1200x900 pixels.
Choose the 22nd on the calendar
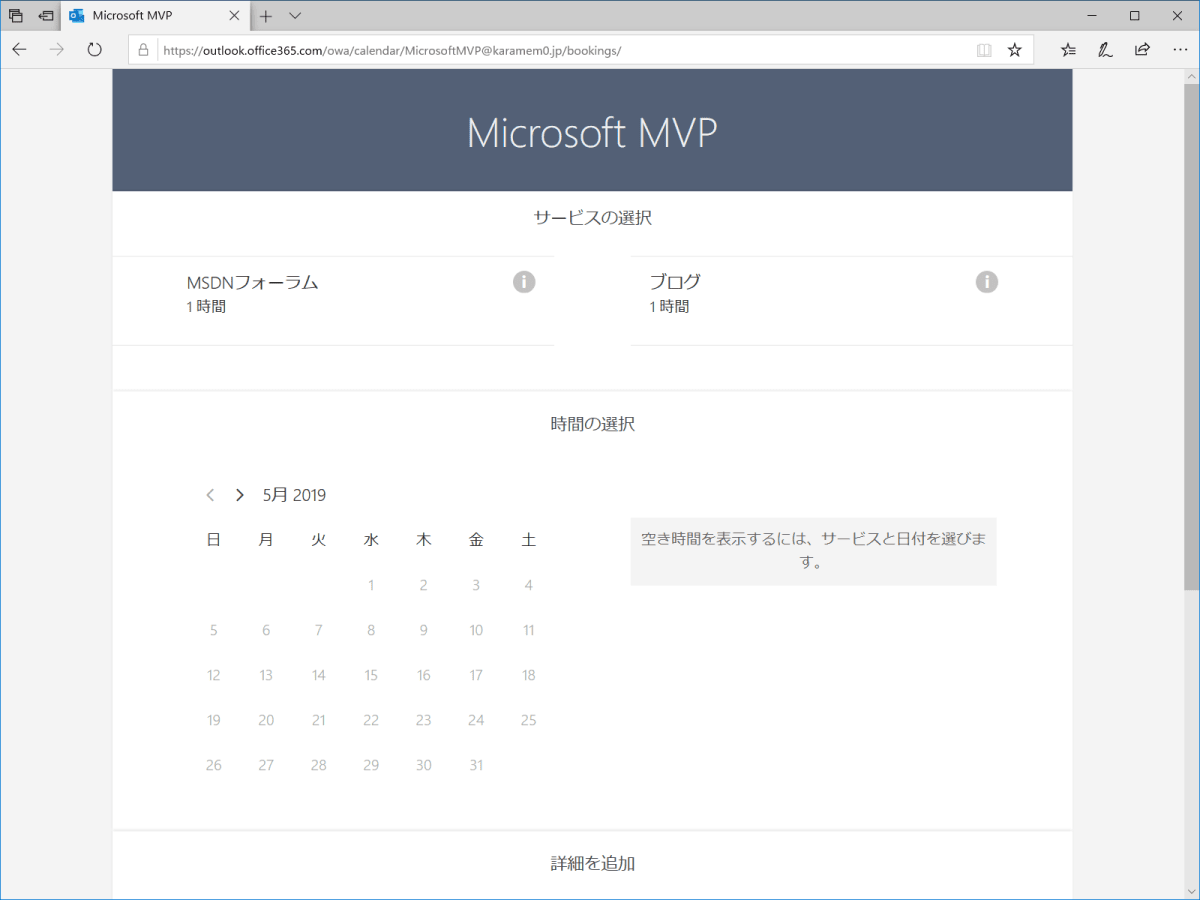click(x=371, y=720)
